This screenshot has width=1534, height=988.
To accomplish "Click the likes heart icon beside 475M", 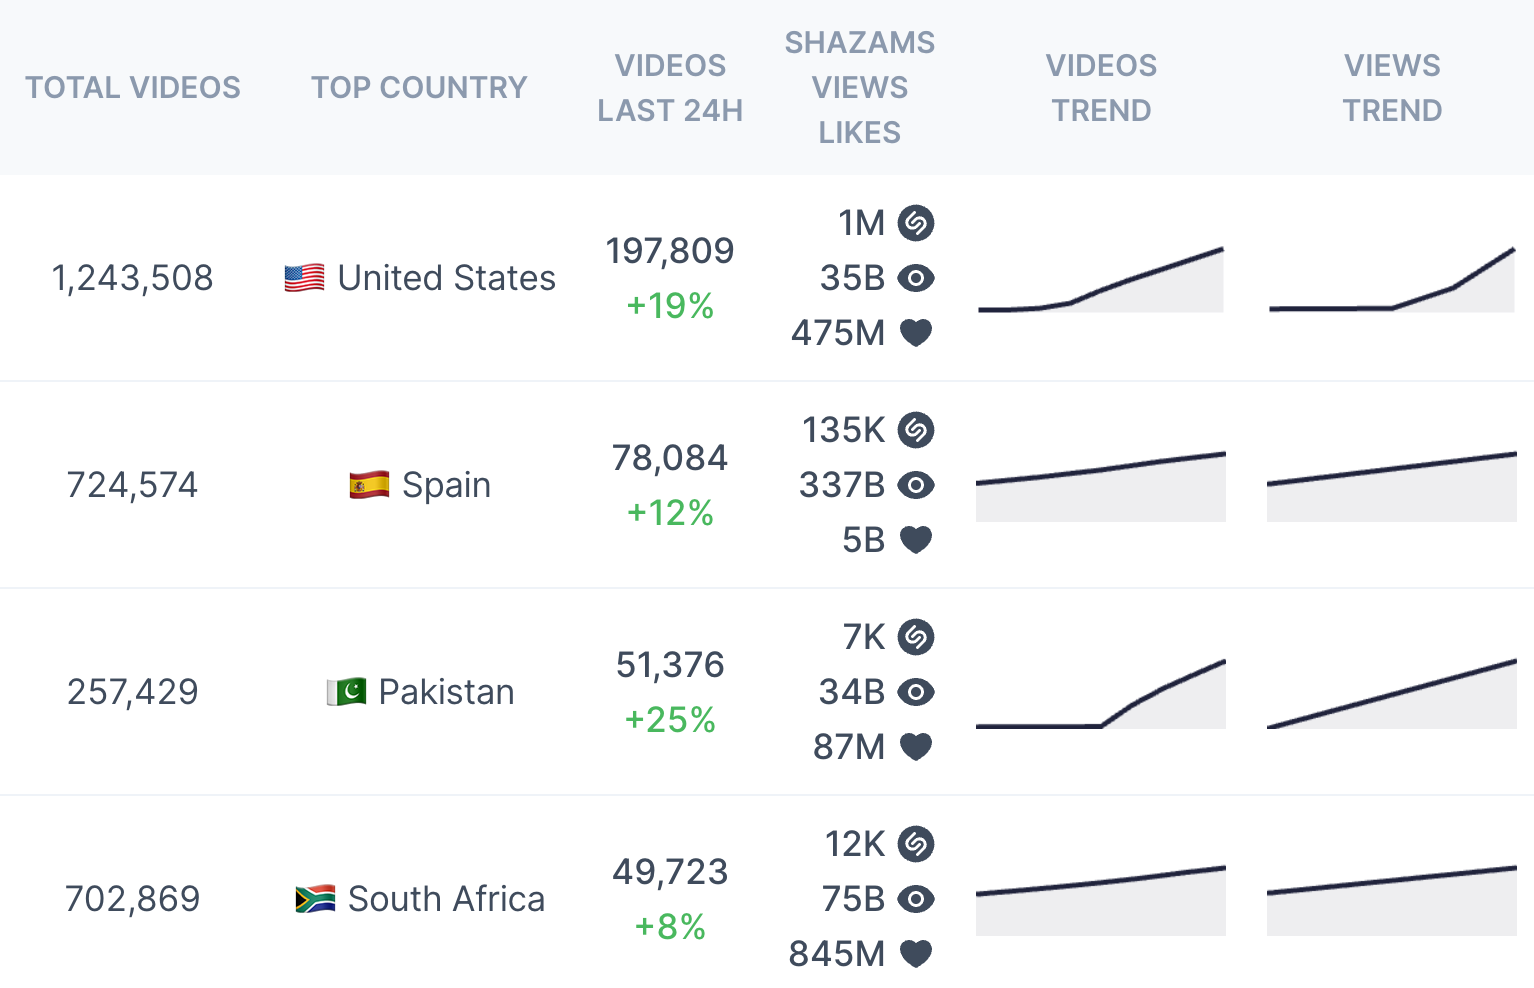I will click(x=915, y=333).
